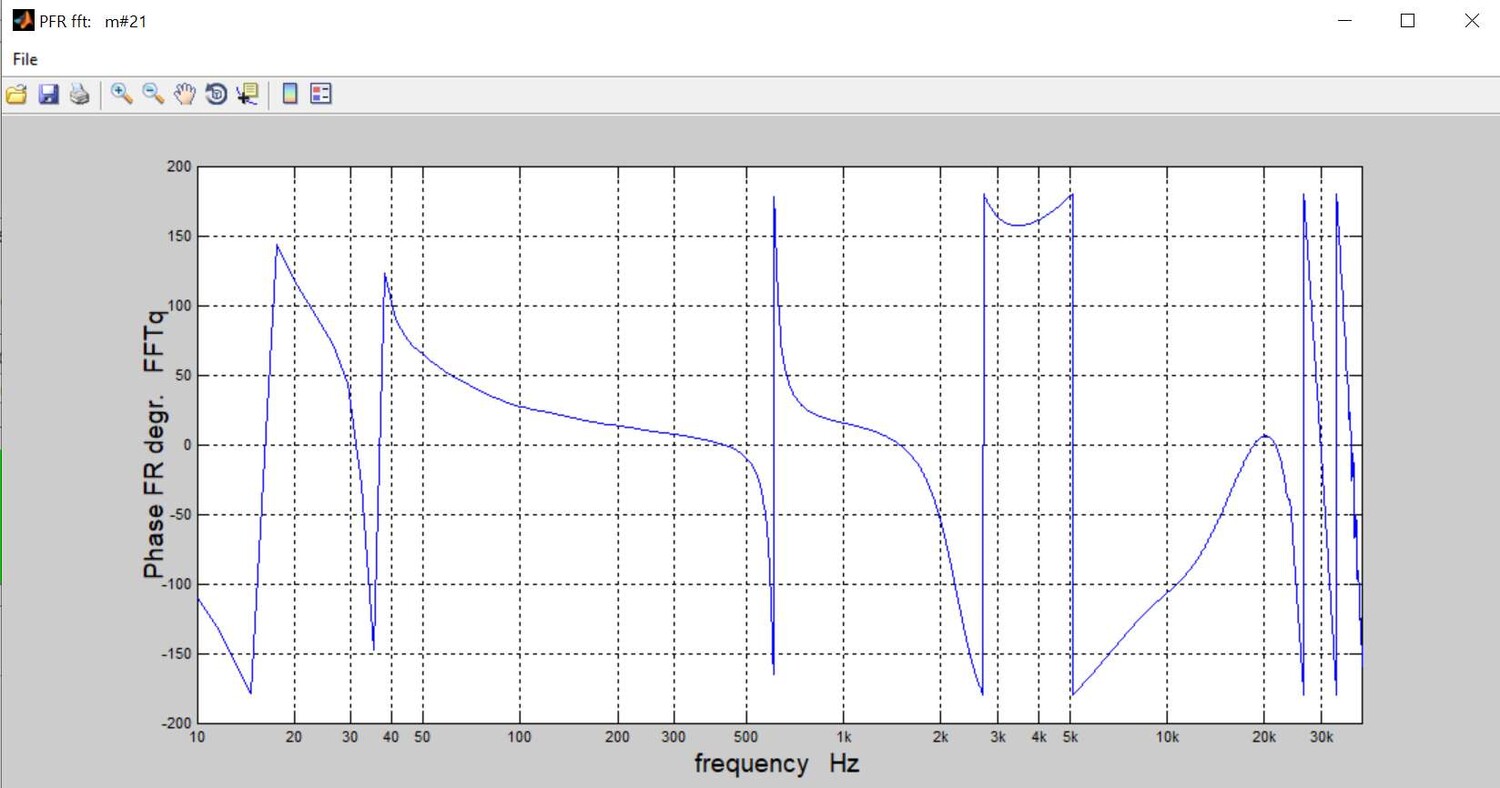Click the 'PFR fft: m#21' window title
The width and height of the screenshot is (1500, 788).
pyautogui.click(x=93, y=21)
